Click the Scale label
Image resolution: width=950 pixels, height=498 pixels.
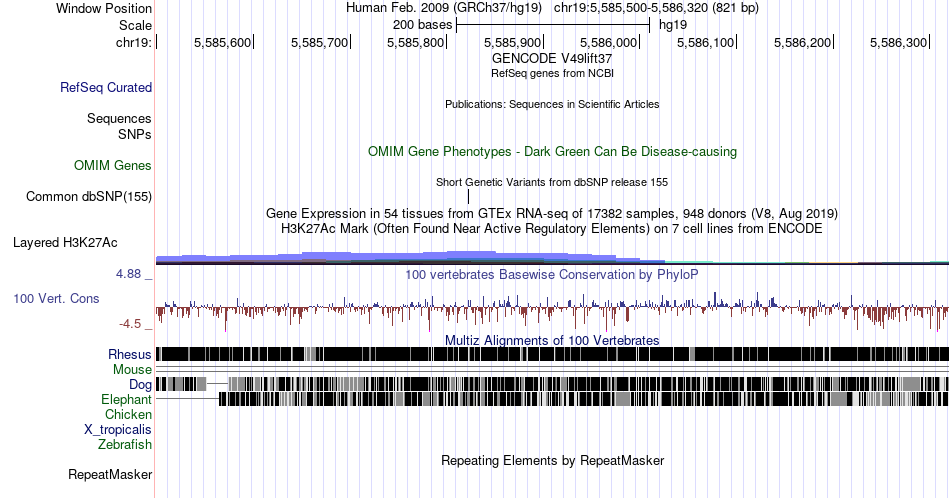click(135, 25)
